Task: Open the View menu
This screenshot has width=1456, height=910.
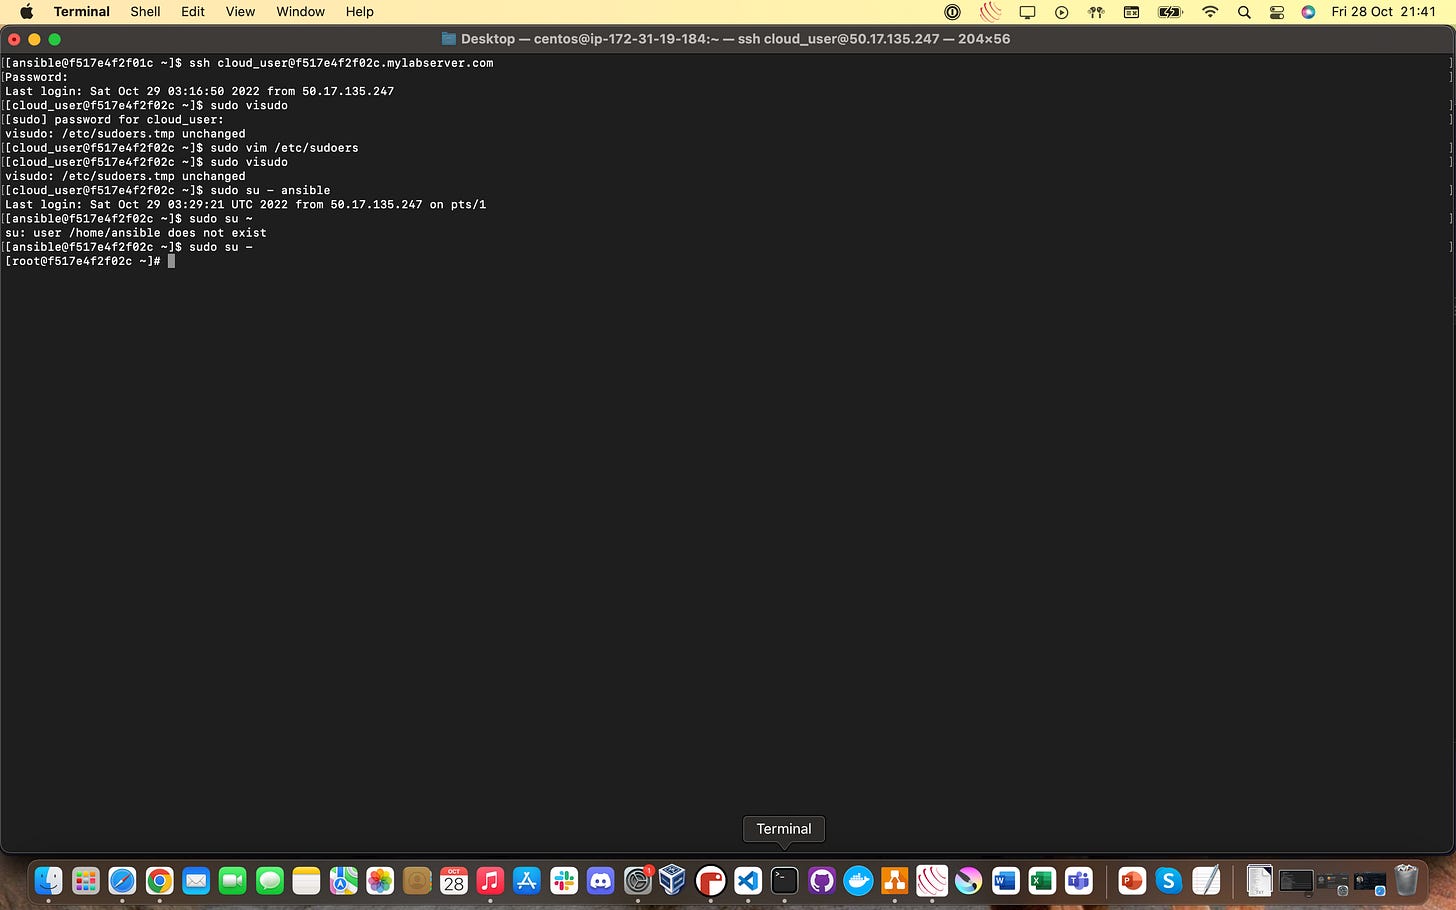Action: click(x=240, y=12)
